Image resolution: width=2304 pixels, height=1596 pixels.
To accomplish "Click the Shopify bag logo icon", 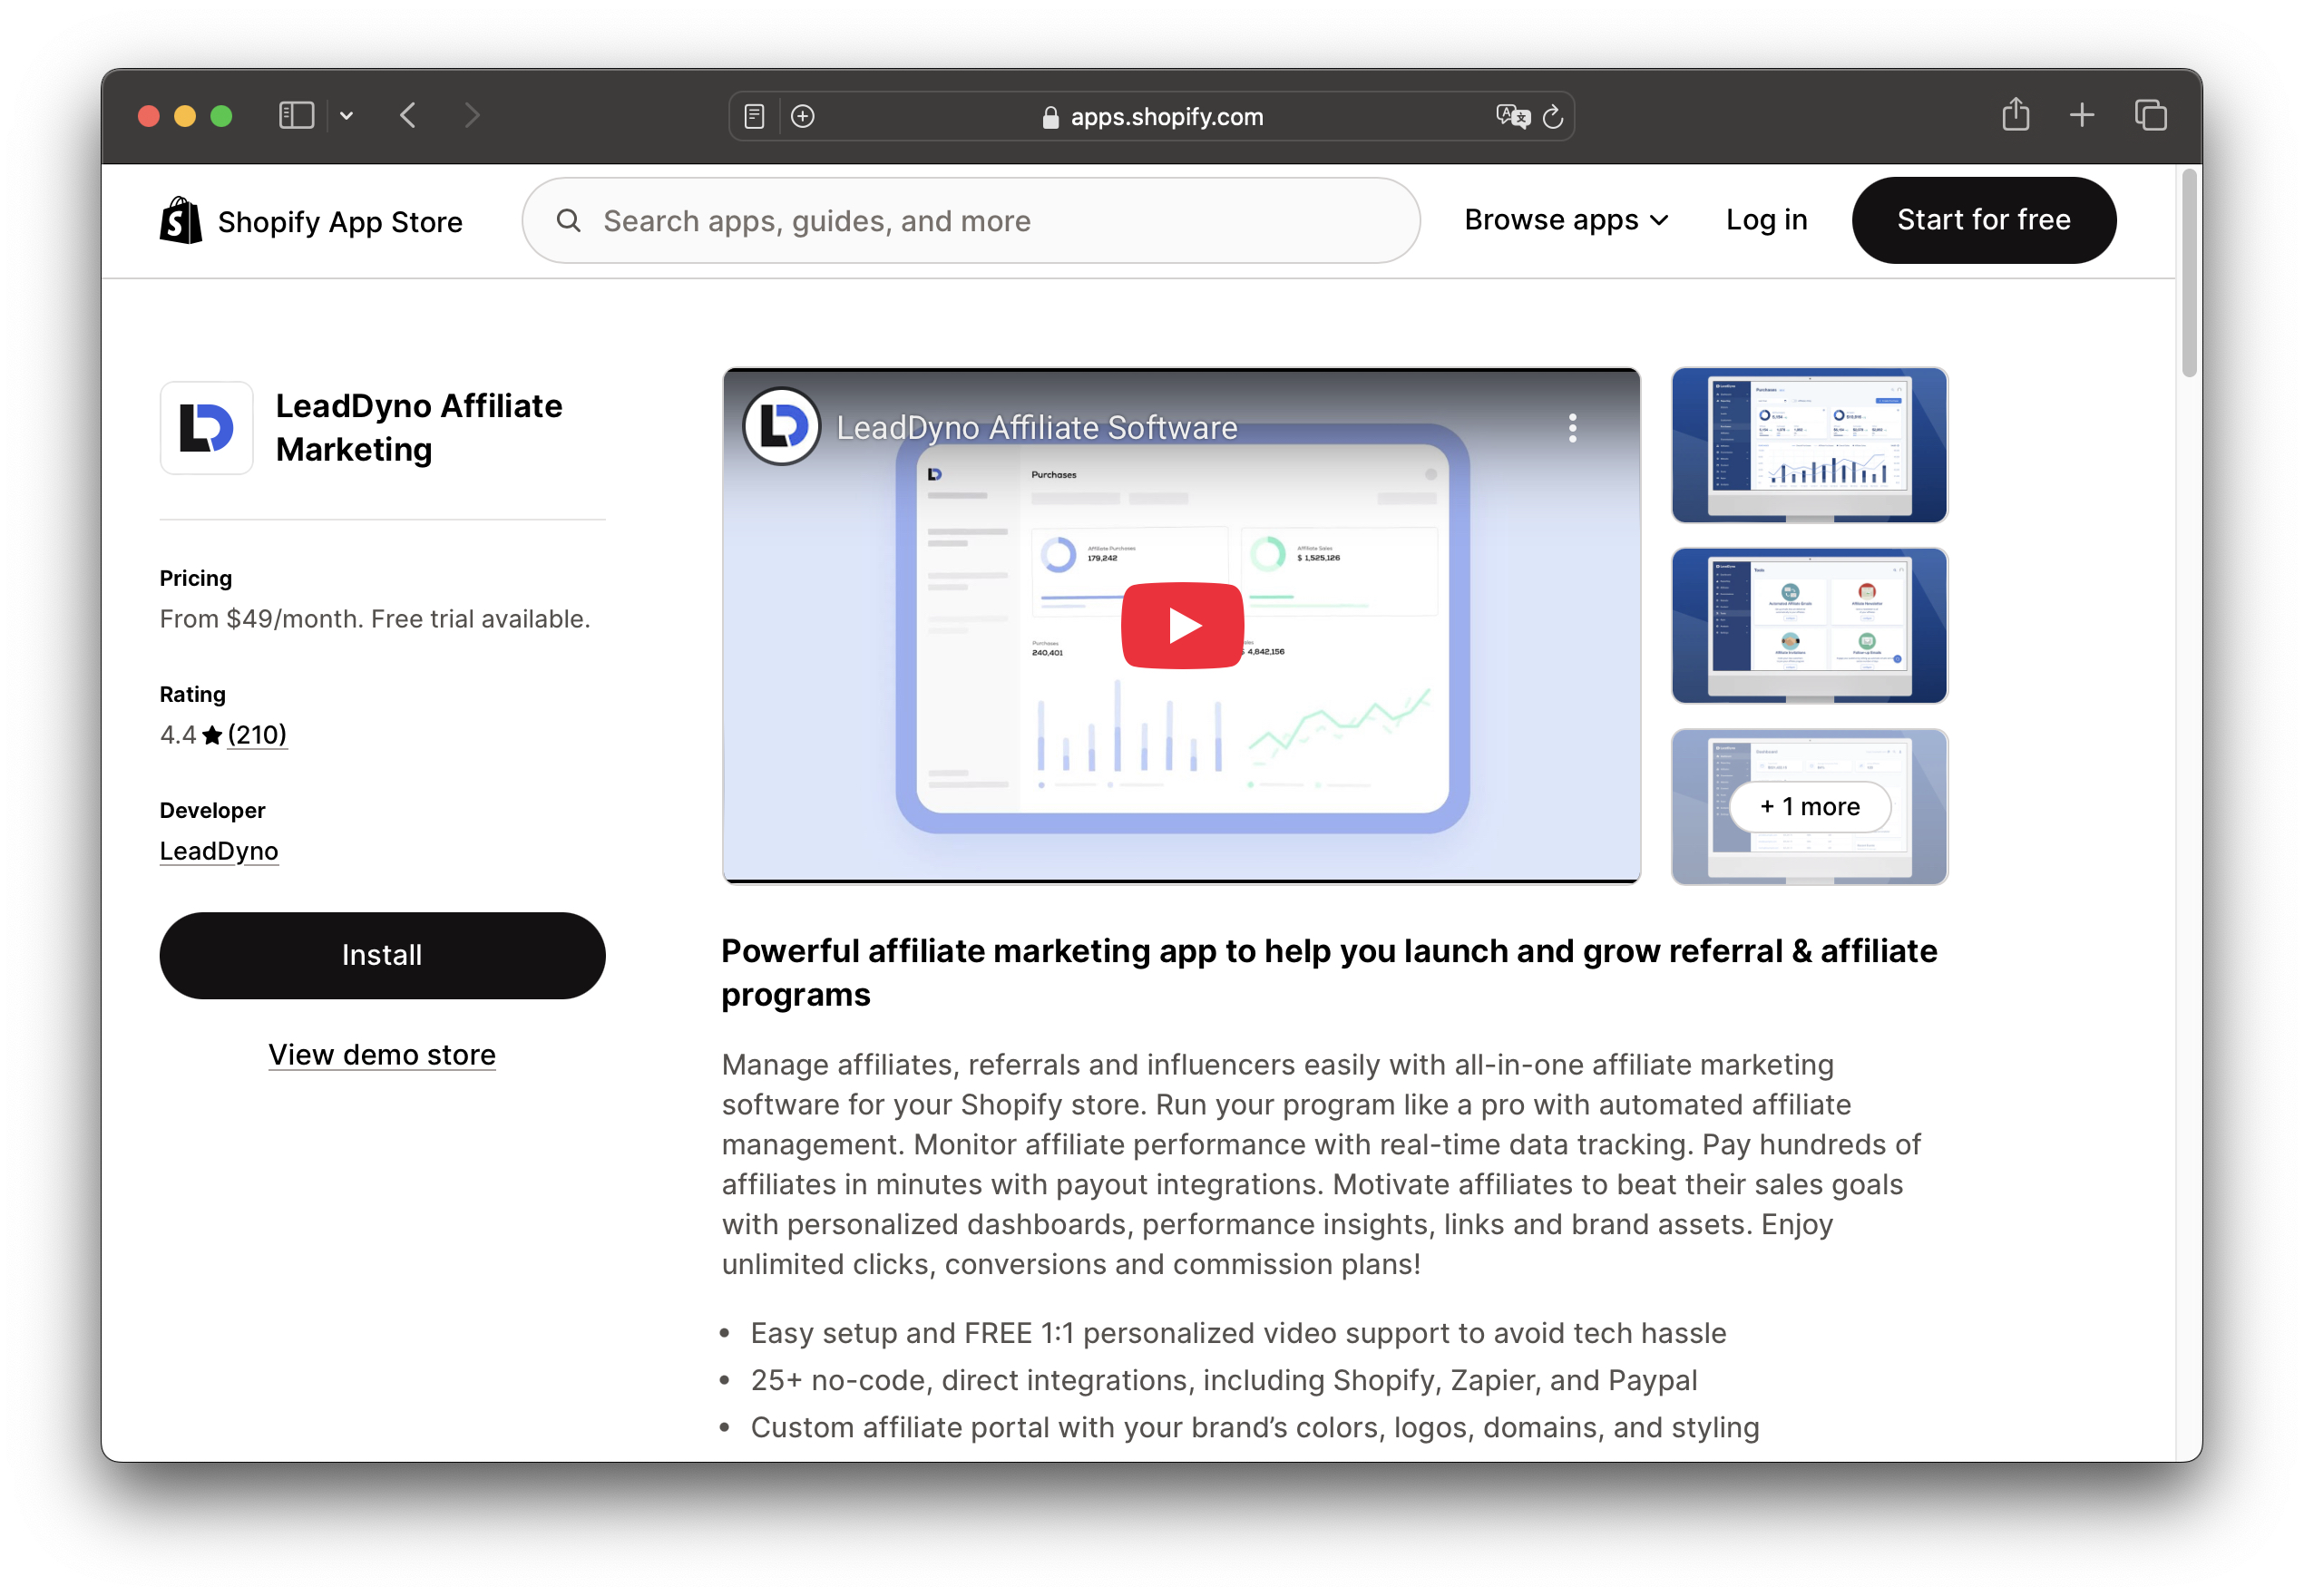I will tap(181, 220).
